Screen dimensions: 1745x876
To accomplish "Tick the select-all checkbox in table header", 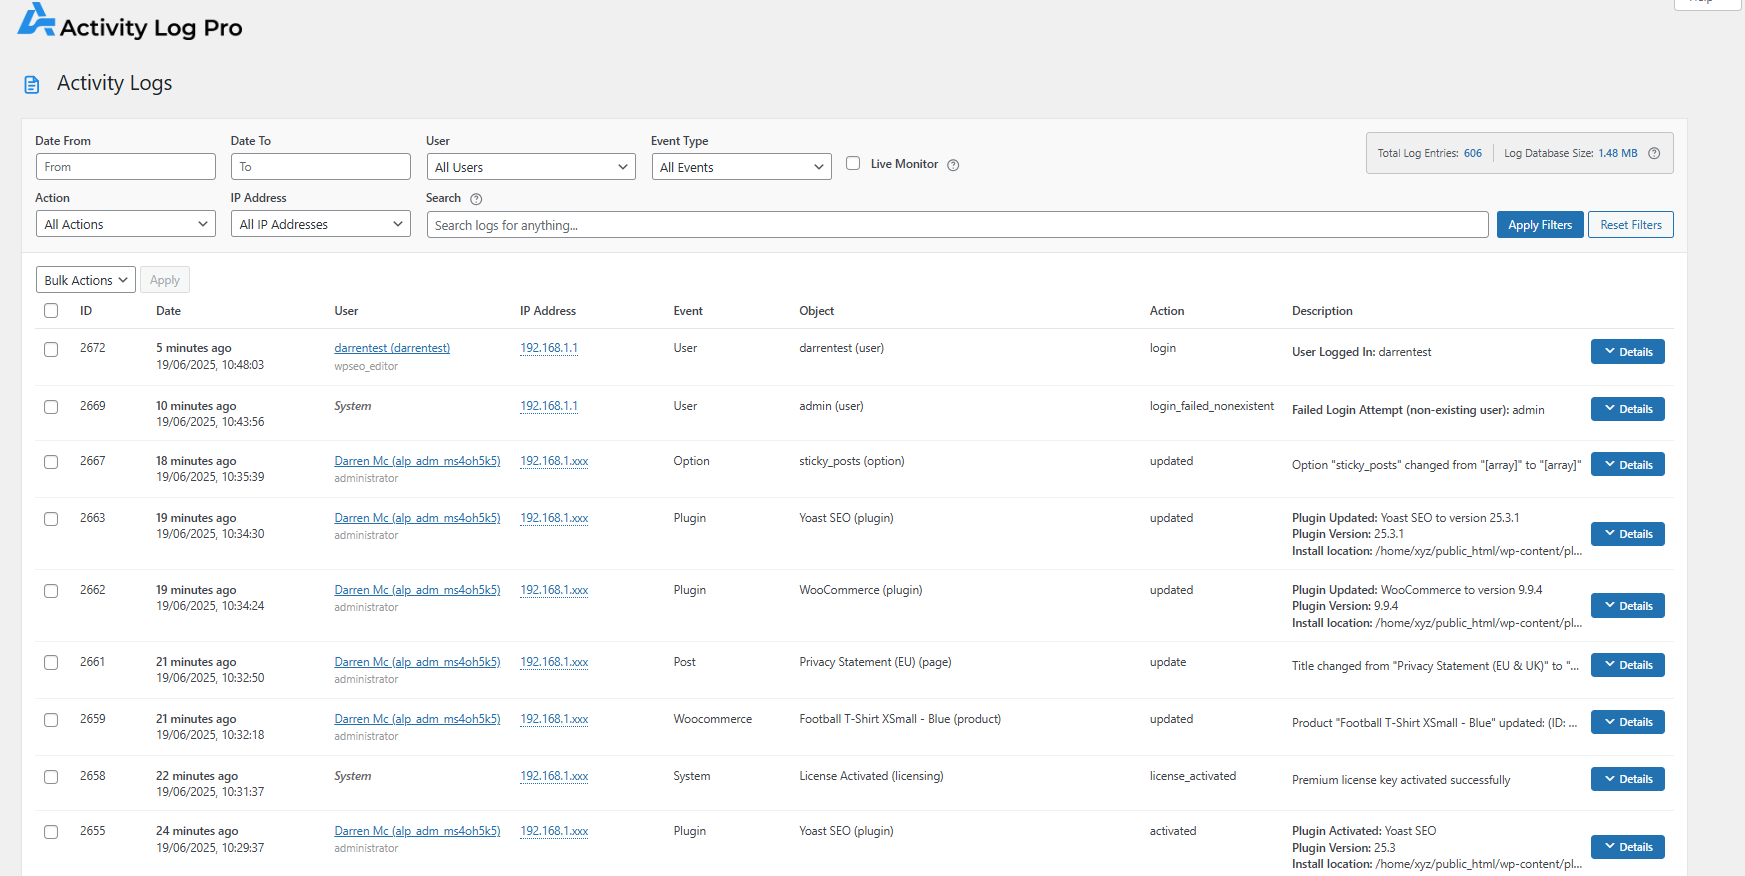I will (51, 311).
